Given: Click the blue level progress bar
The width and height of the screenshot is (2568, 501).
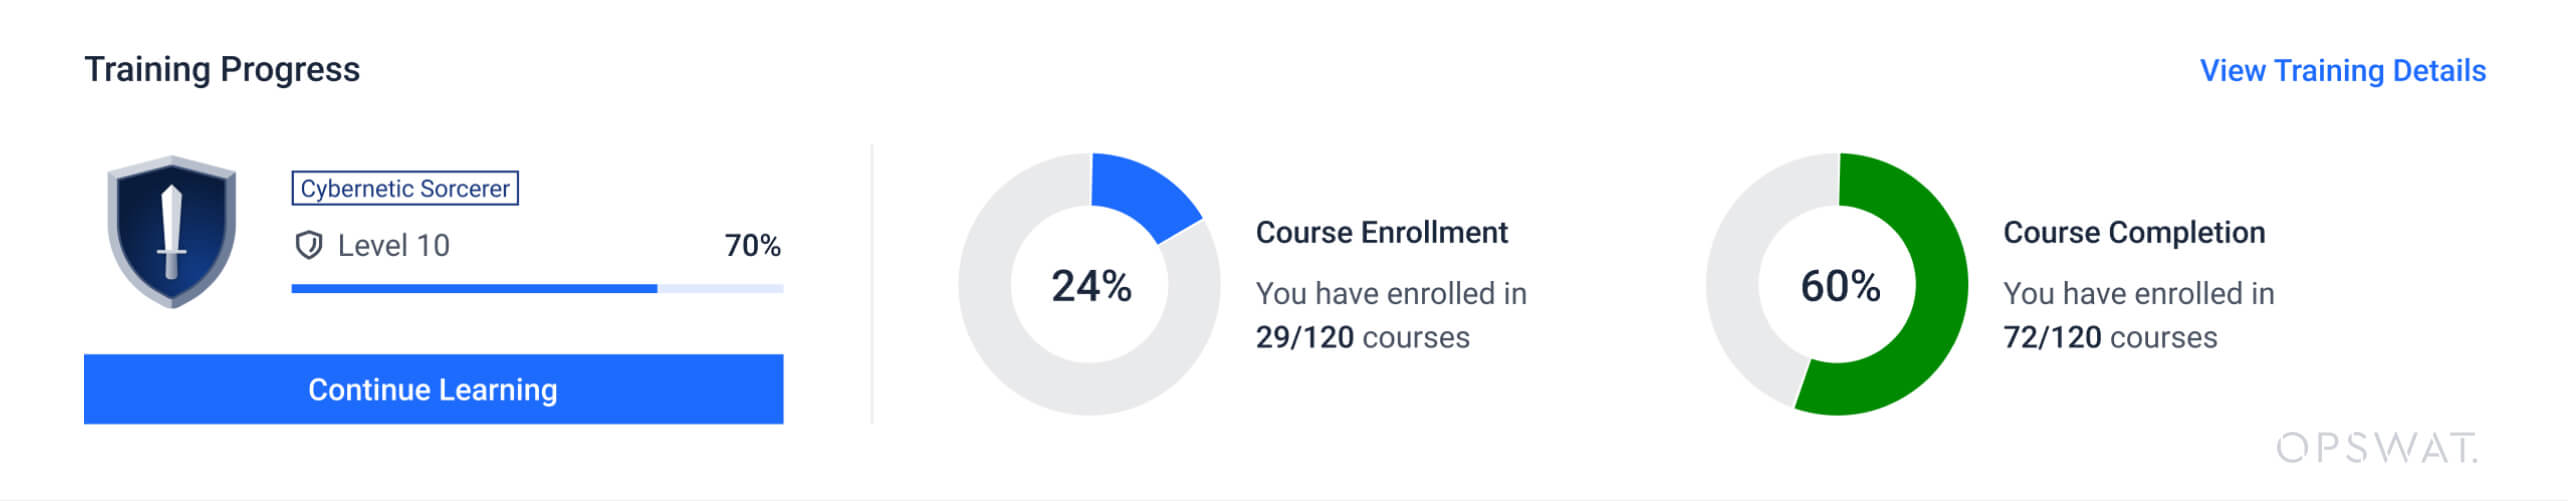Looking at the screenshot, I should (474, 289).
